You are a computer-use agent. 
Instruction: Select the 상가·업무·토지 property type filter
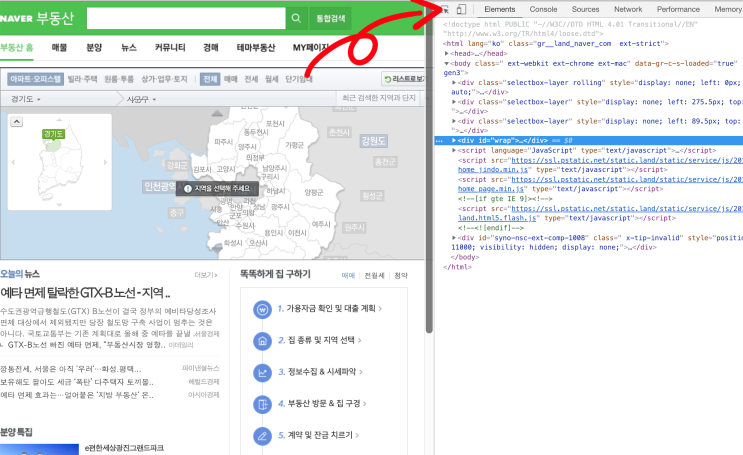point(164,79)
